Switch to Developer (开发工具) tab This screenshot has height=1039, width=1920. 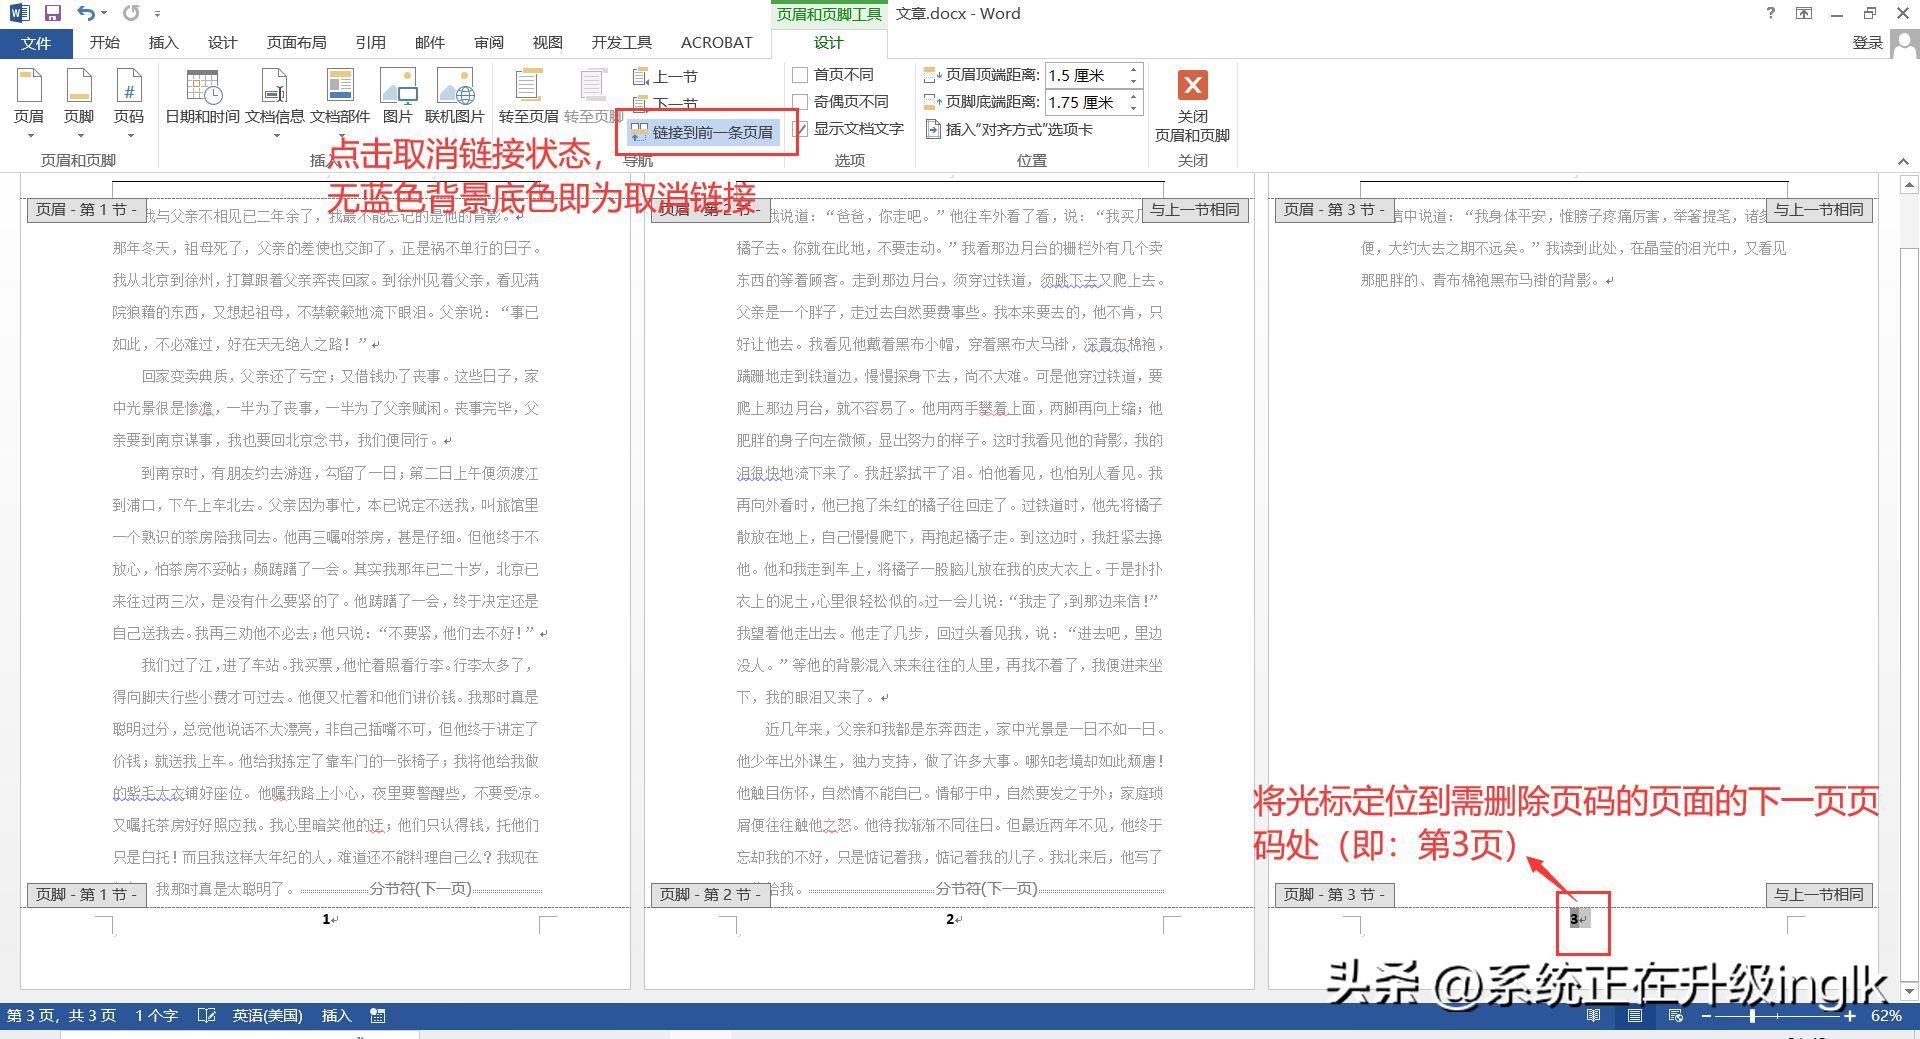point(621,43)
